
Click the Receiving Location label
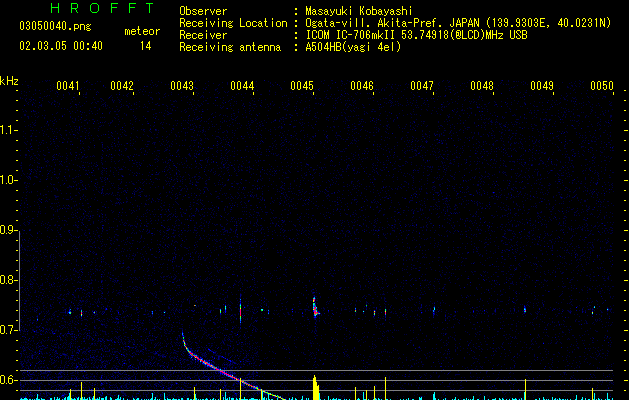(x=233, y=23)
